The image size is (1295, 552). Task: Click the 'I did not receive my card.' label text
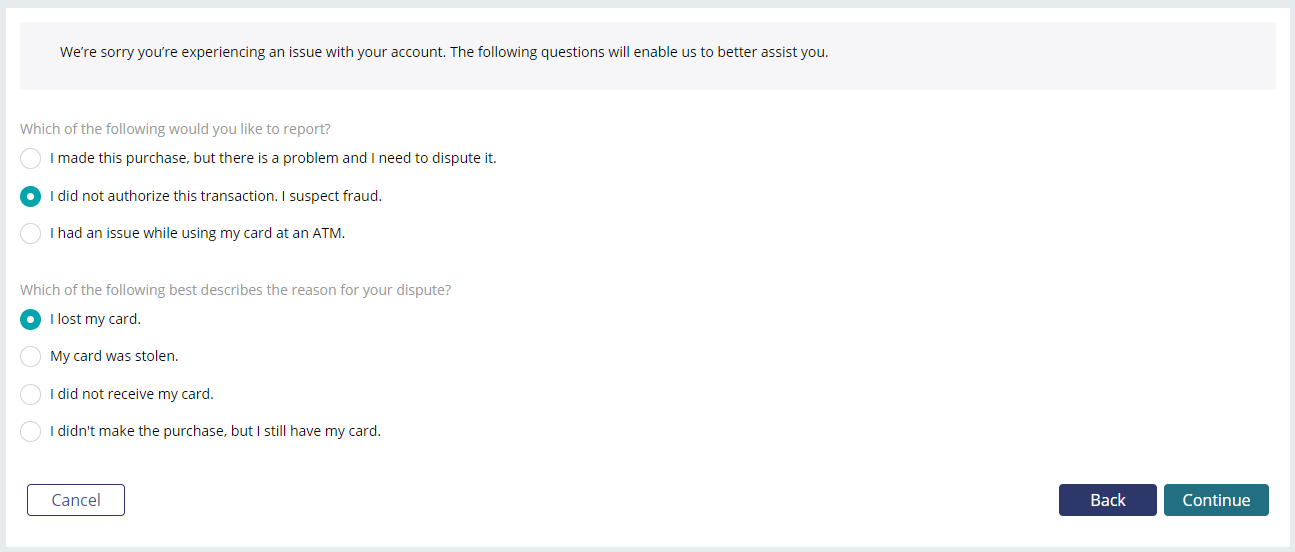coord(132,394)
